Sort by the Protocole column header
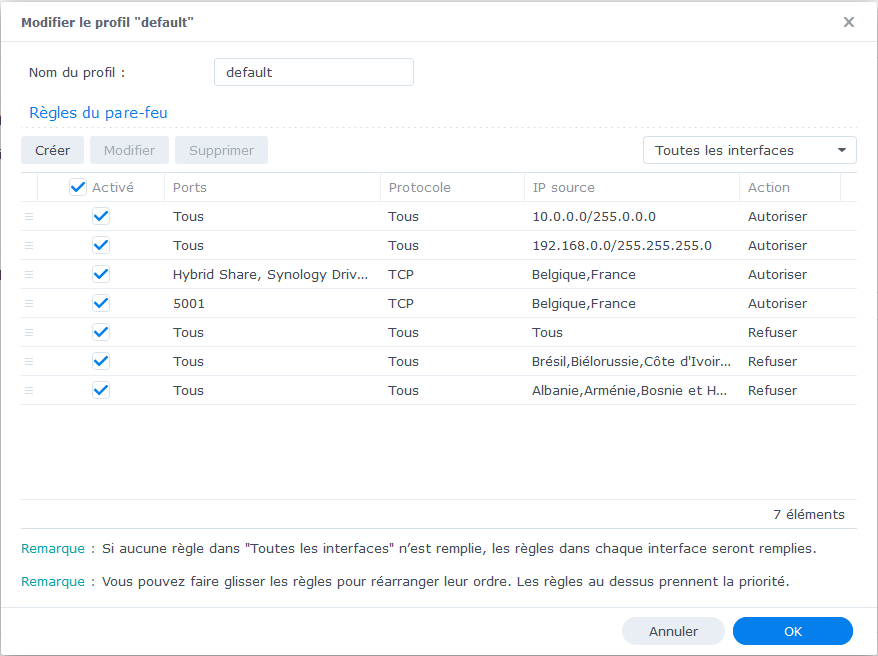 coord(452,188)
